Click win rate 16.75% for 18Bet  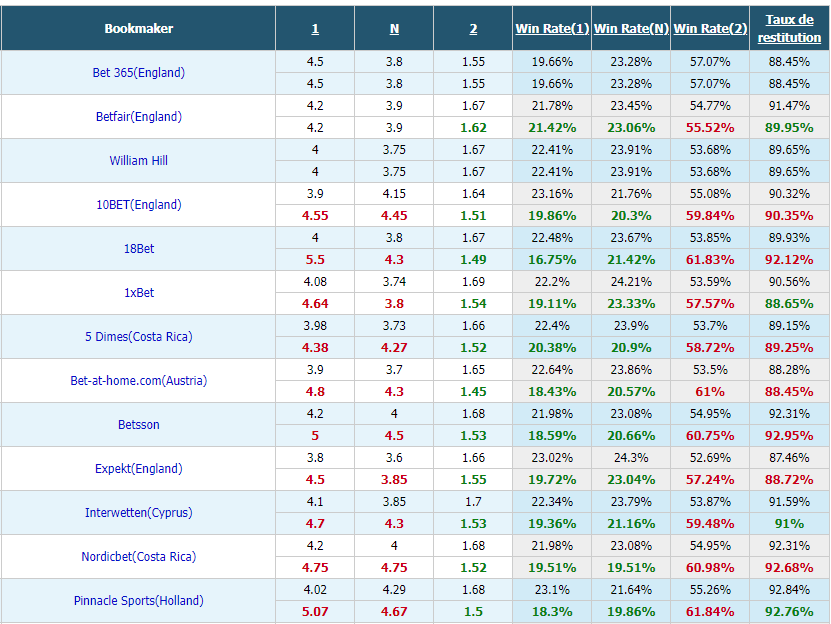pyautogui.click(x=552, y=260)
